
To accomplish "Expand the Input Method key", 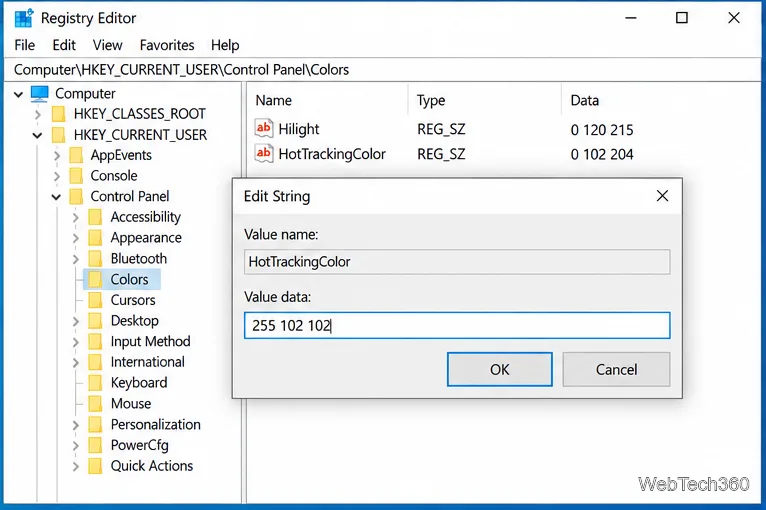I will click(x=76, y=342).
